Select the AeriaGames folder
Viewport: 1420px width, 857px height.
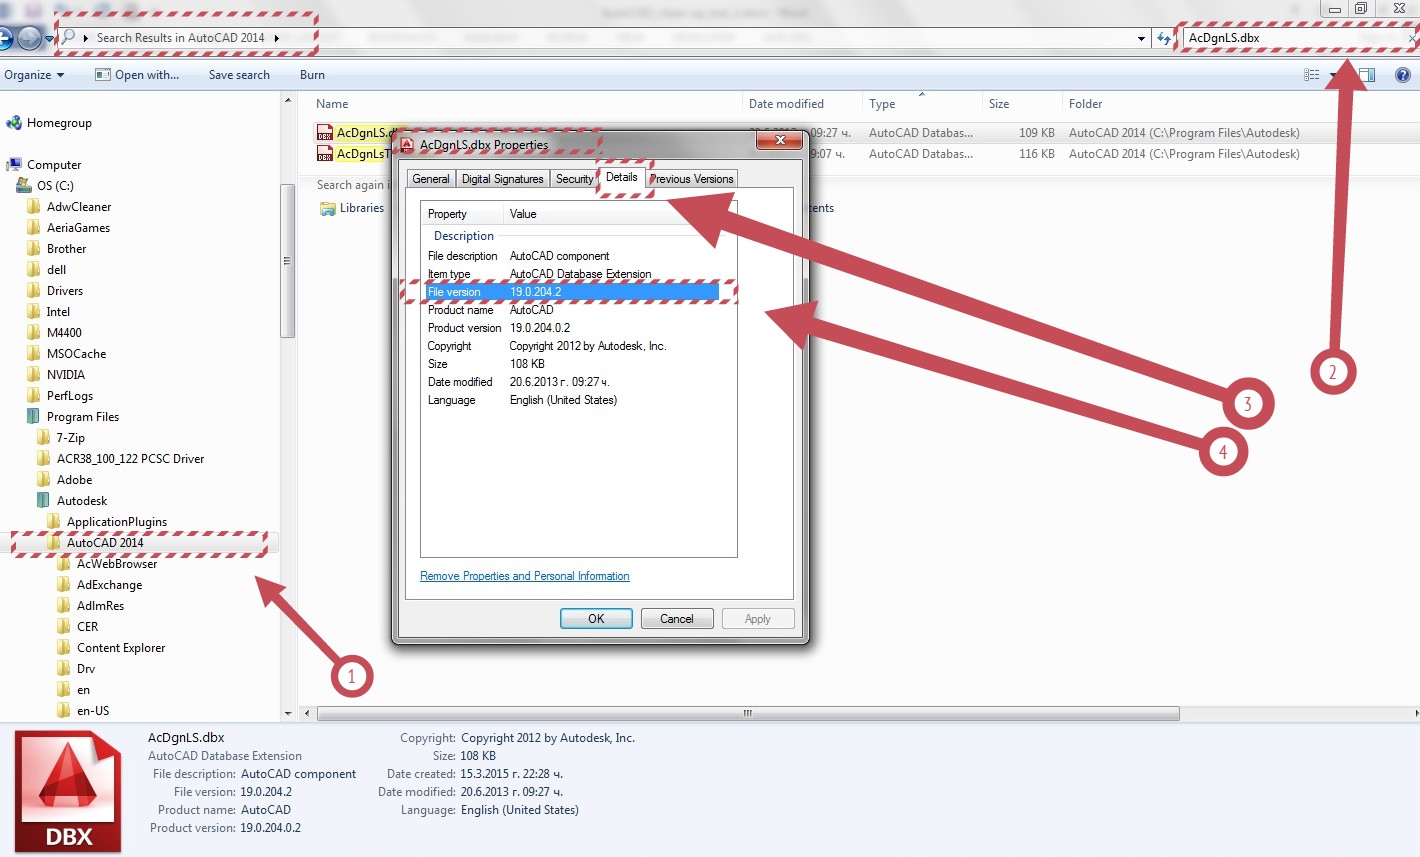68,228
